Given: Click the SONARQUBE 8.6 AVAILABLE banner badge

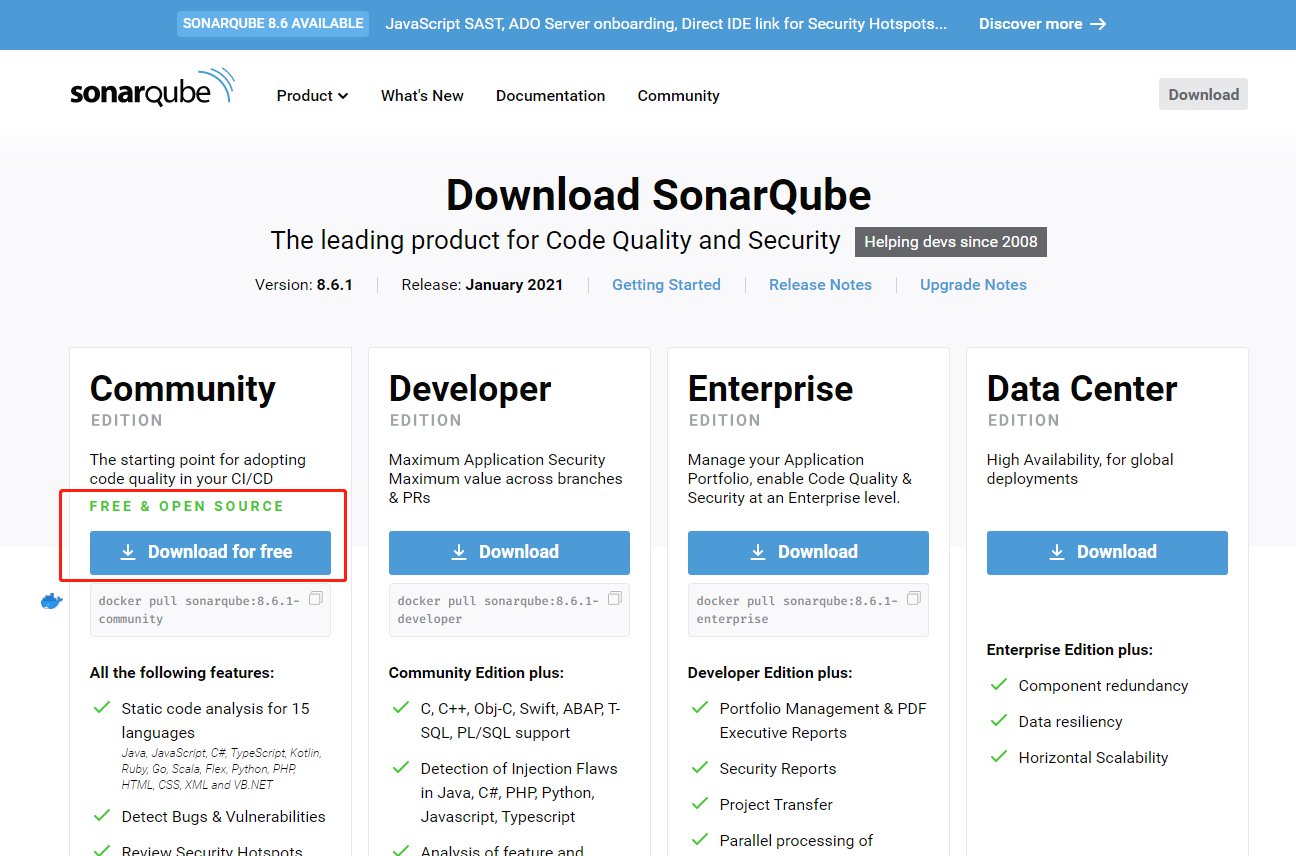Looking at the screenshot, I should [x=273, y=23].
